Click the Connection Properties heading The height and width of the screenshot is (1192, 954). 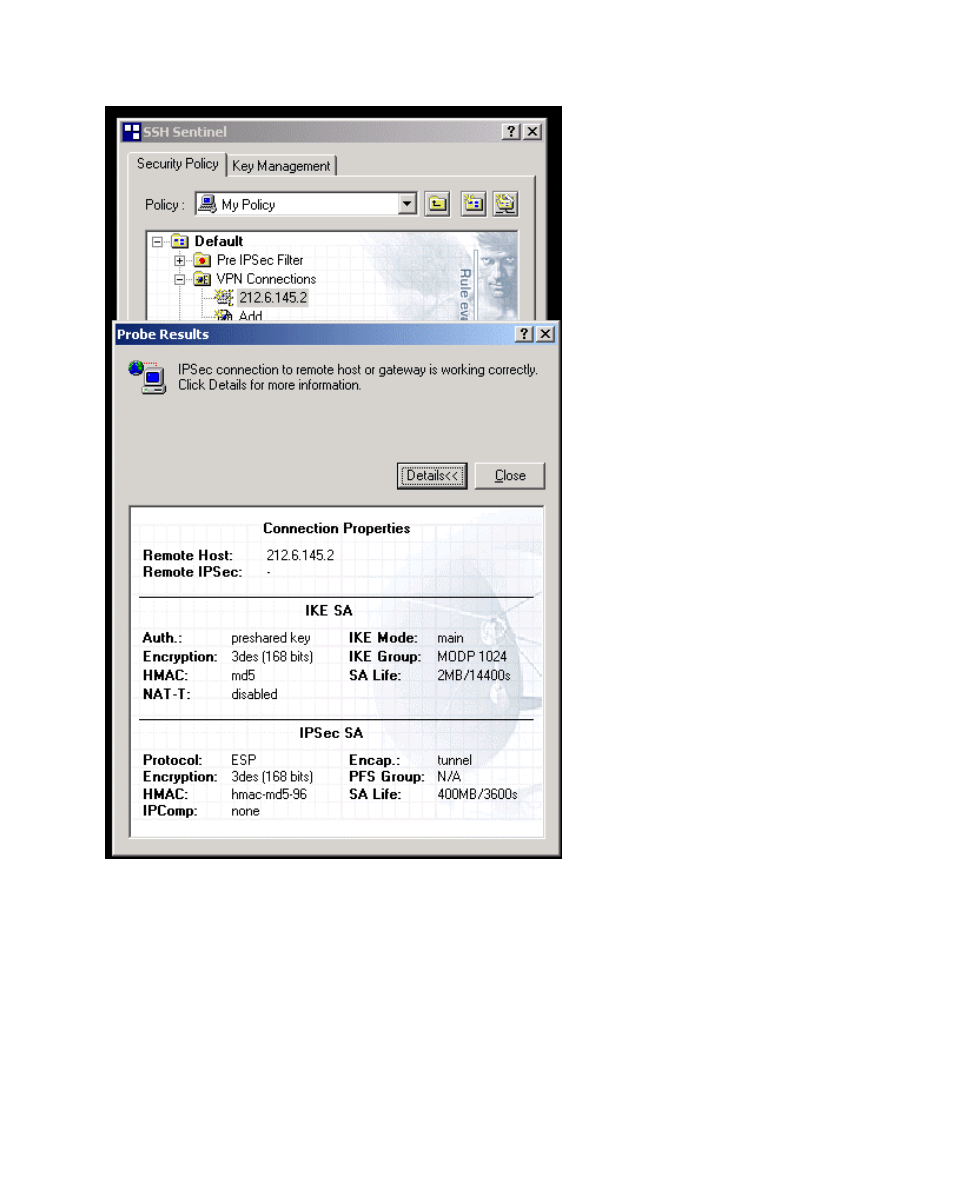click(337, 528)
